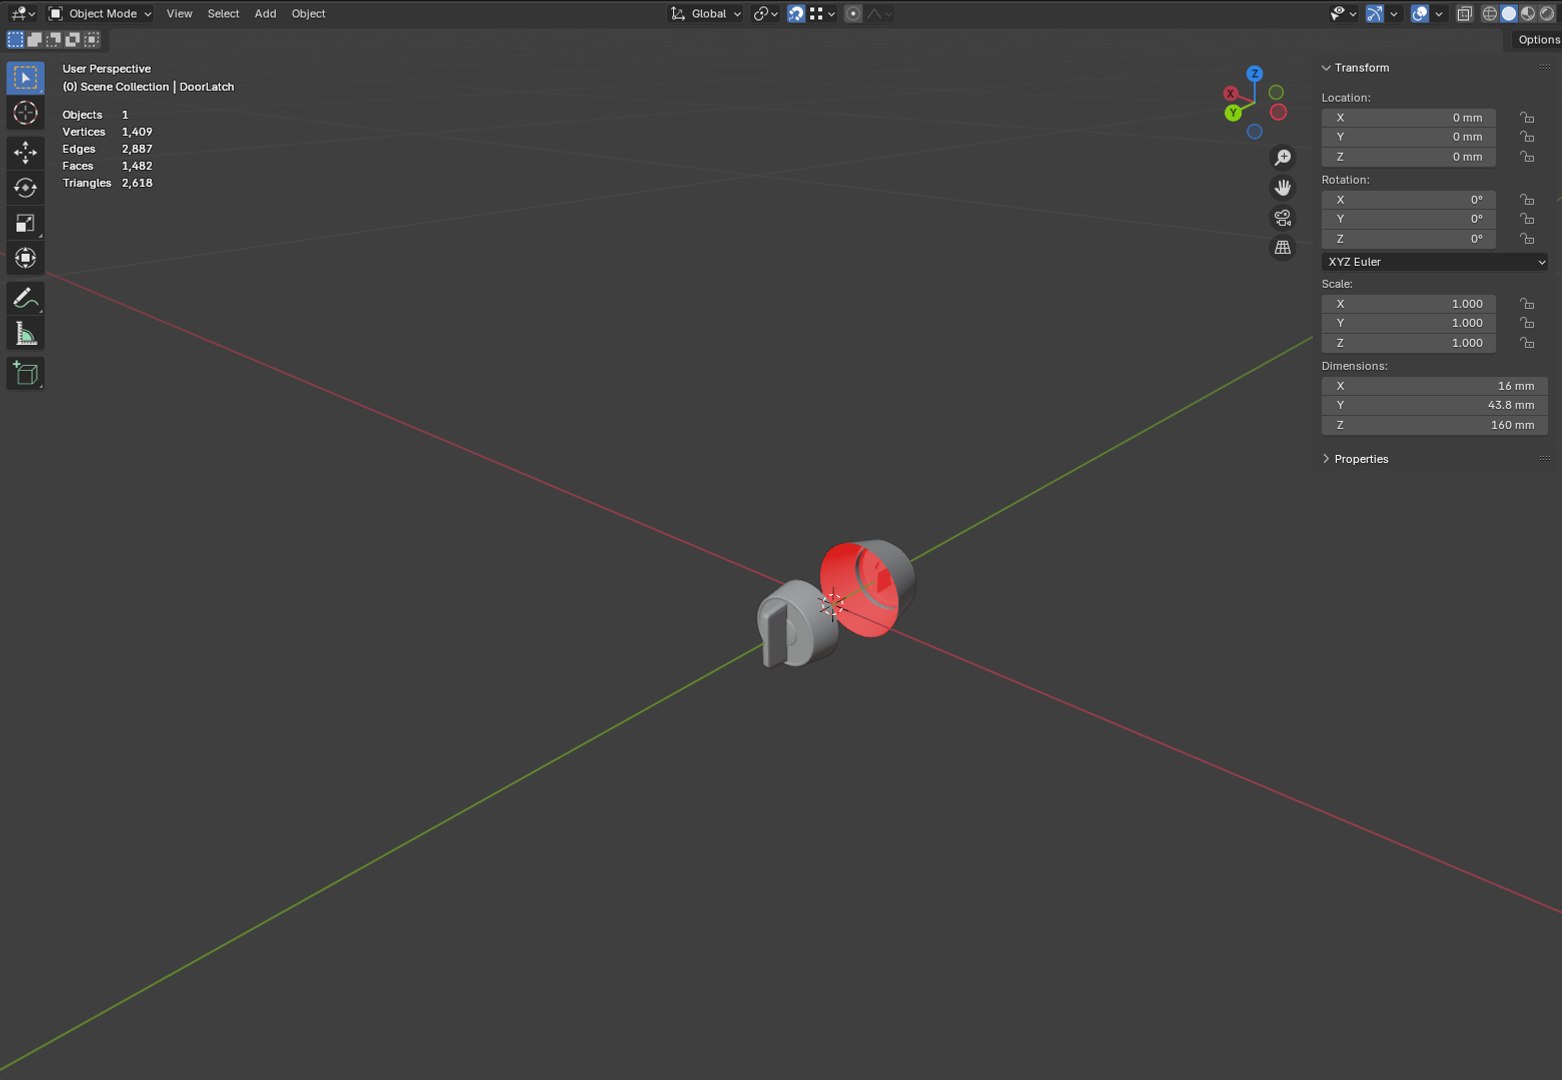Choose the Add Cube tool
1562x1080 pixels.
pos(25,373)
